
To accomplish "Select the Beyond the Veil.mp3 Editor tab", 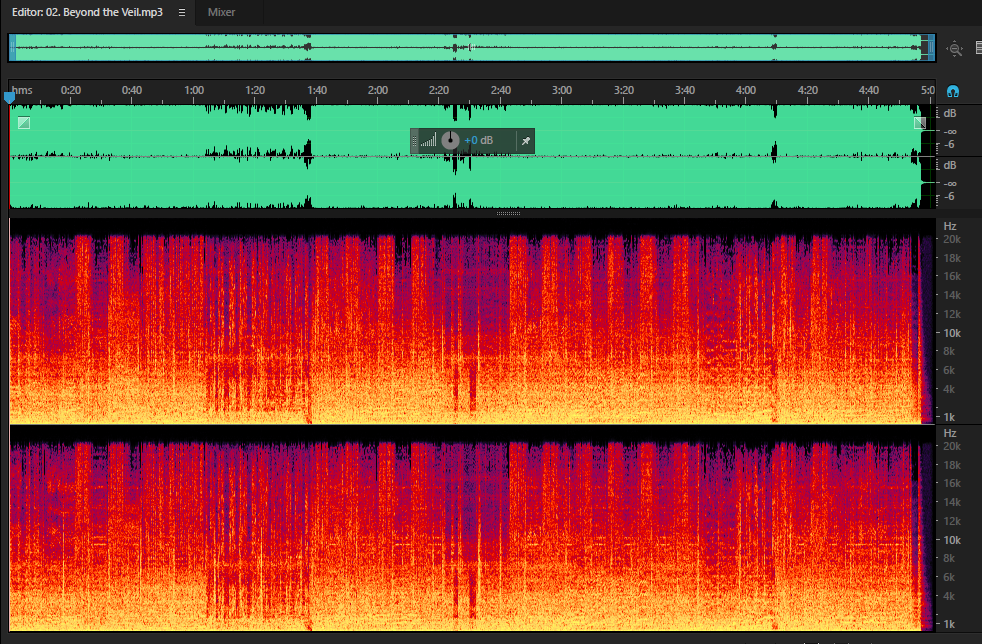I will point(87,12).
